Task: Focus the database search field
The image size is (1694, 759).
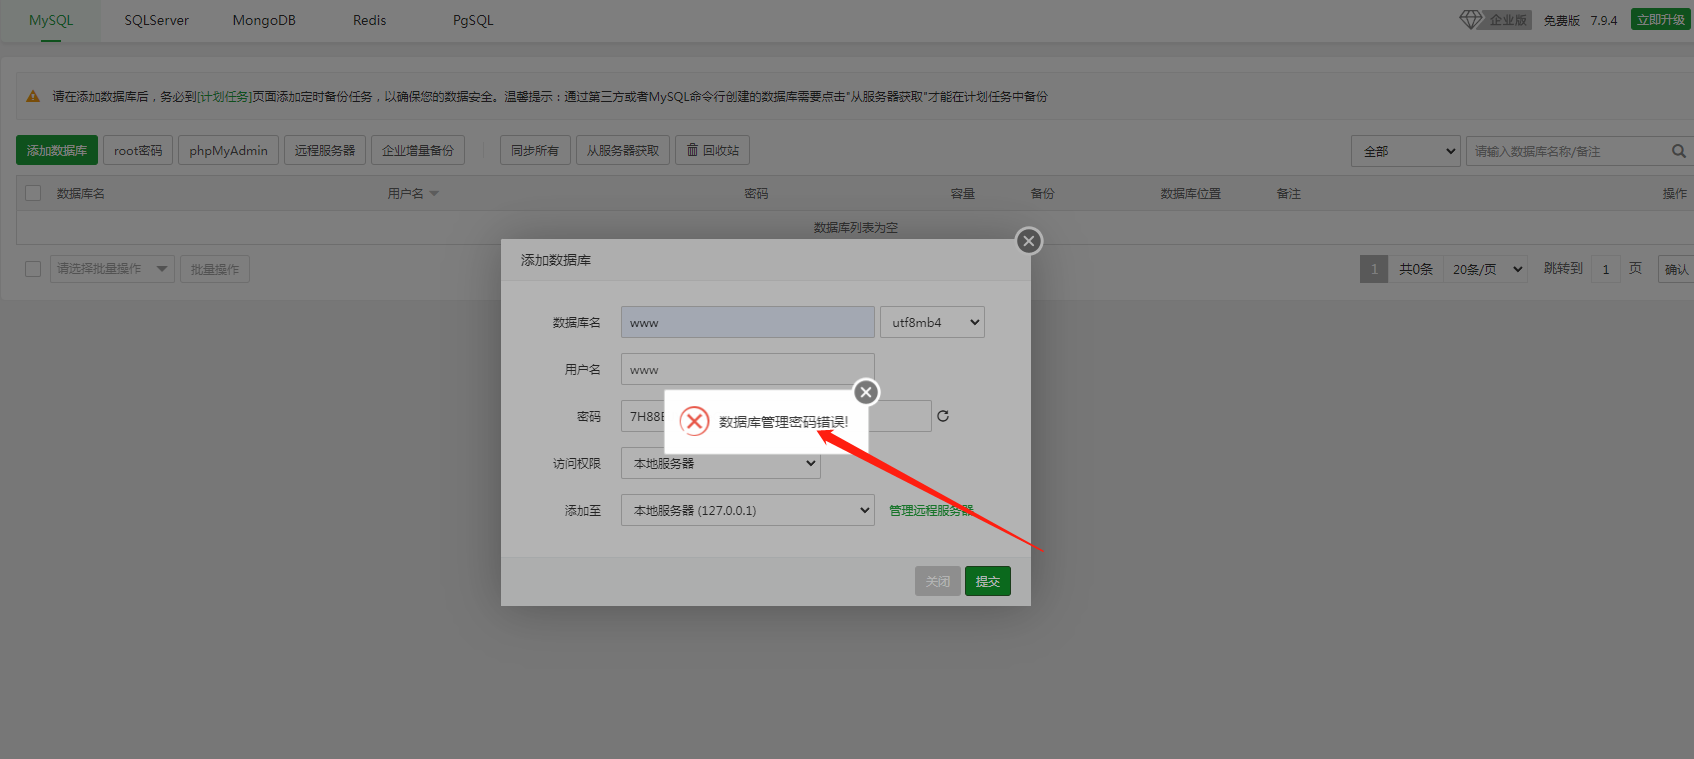Action: pyautogui.click(x=1568, y=151)
